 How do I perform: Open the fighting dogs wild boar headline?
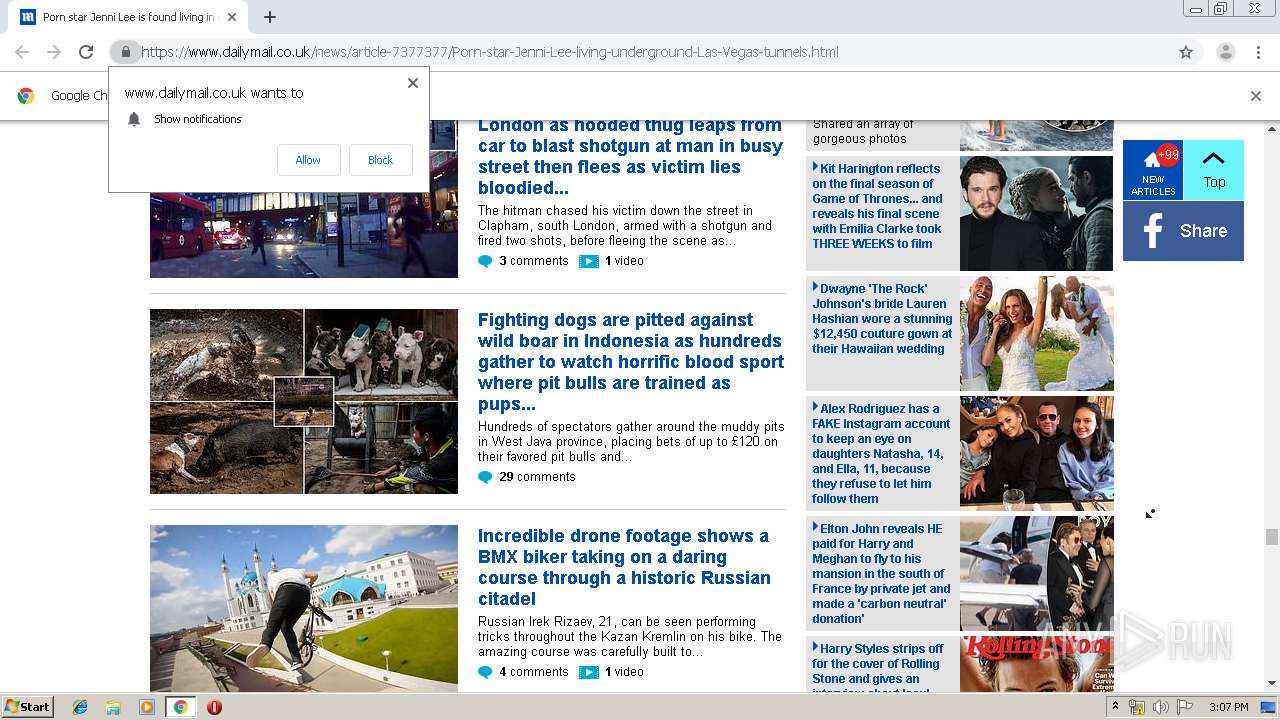(x=630, y=362)
